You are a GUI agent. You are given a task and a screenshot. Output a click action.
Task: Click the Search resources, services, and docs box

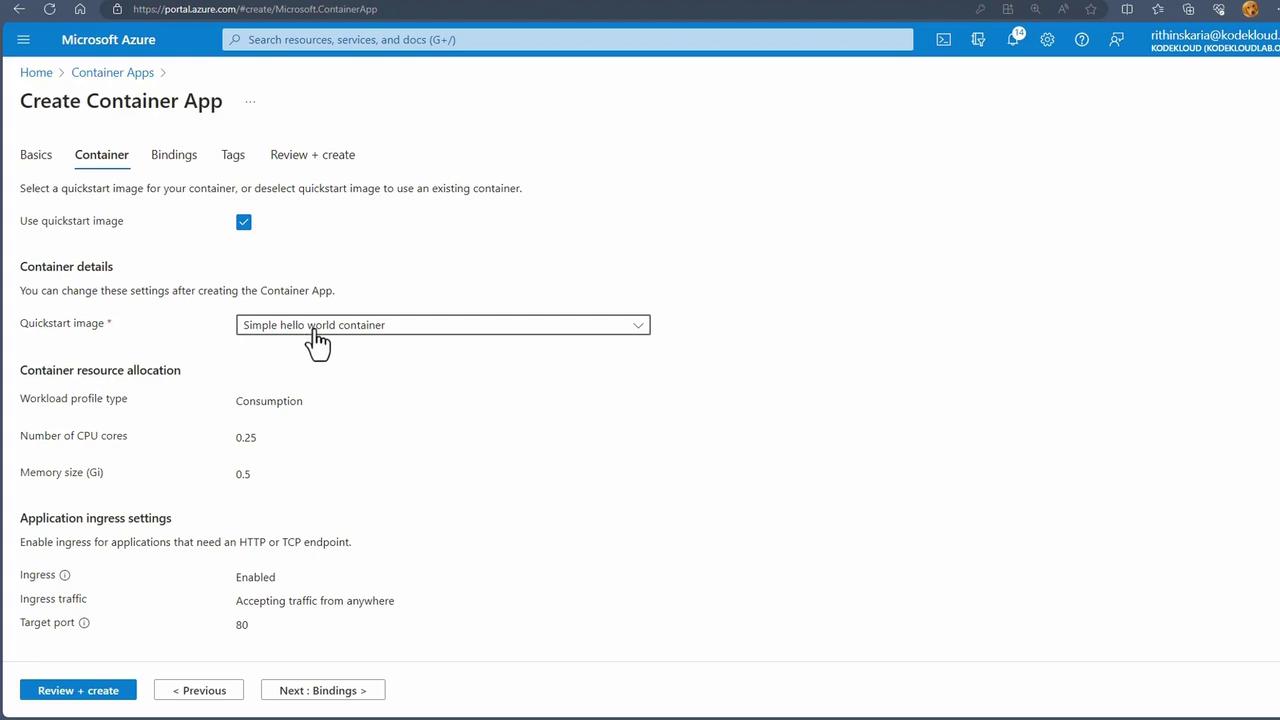tap(568, 40)
